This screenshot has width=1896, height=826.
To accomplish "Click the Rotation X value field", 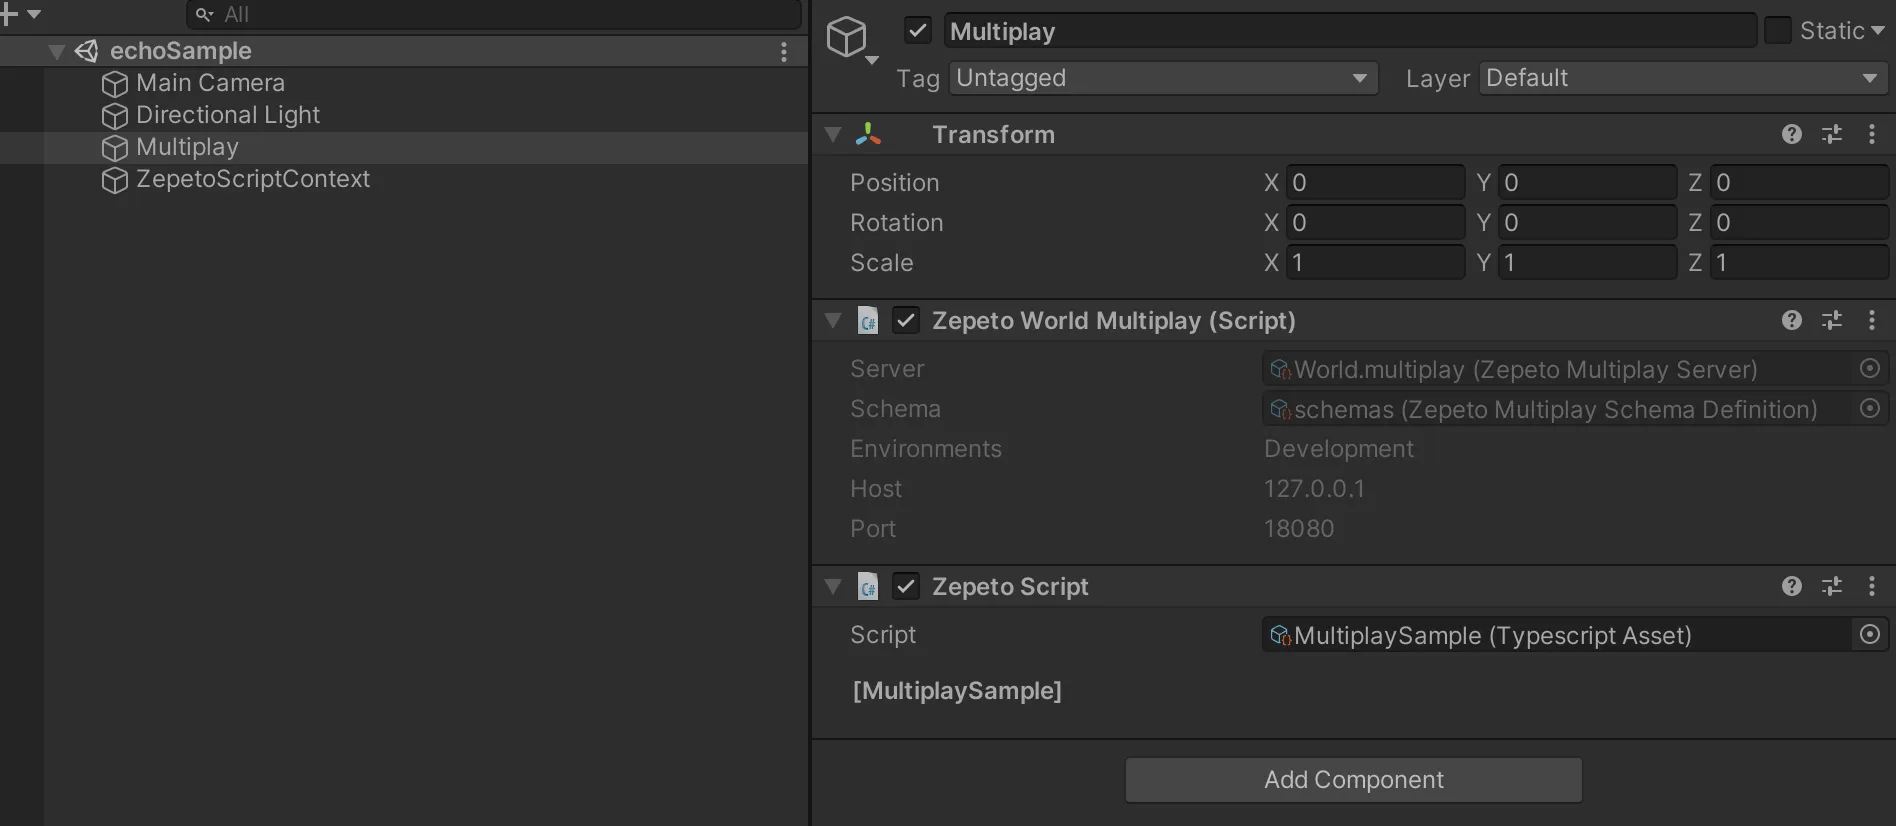I will [x=1375, y=223].
